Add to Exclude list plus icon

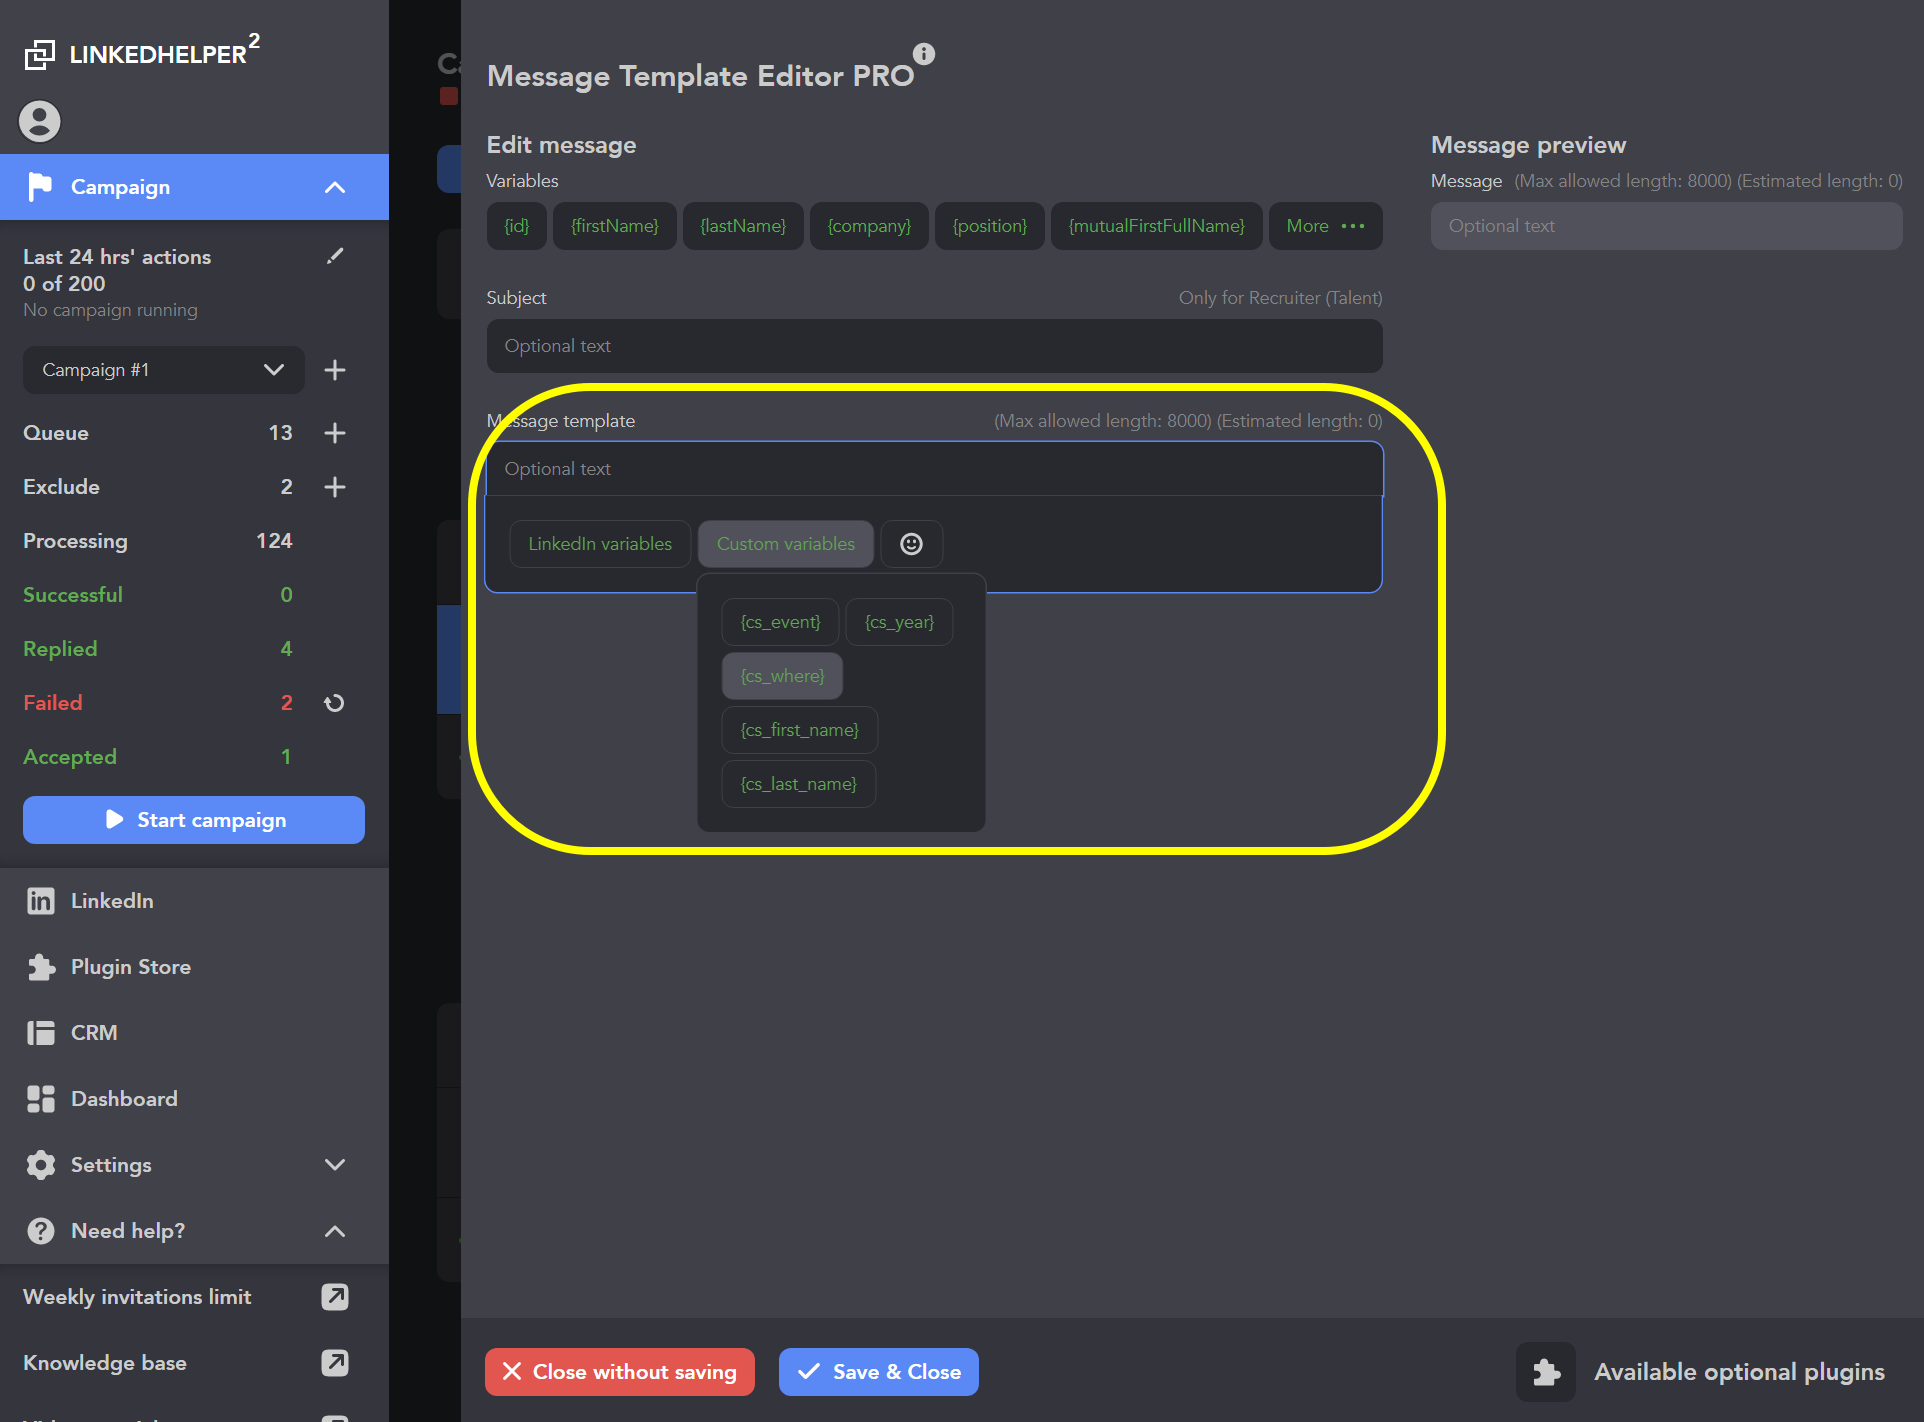(x=335, y=487)
